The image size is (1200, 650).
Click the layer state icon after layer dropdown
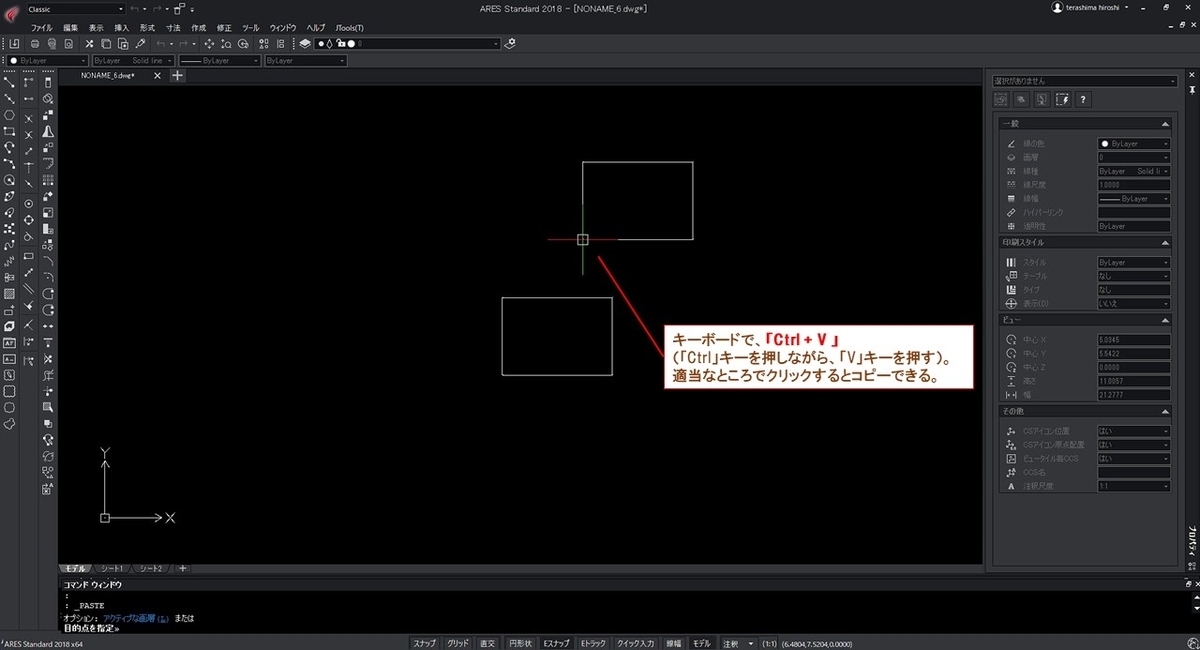pyautogui.click(x=510, y=44)
